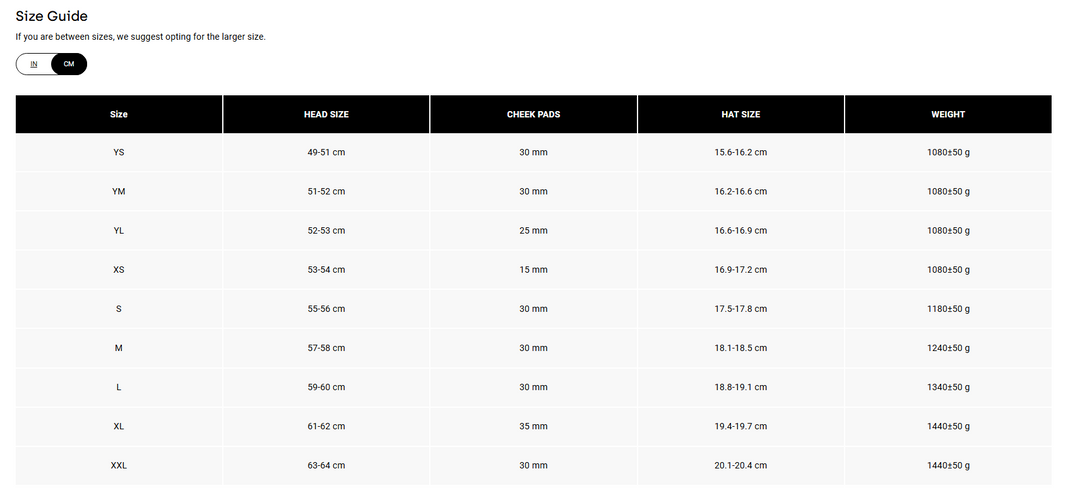The image size is (1080, 500).
Task: Click the XXL size row label
Action: [119, 466]
